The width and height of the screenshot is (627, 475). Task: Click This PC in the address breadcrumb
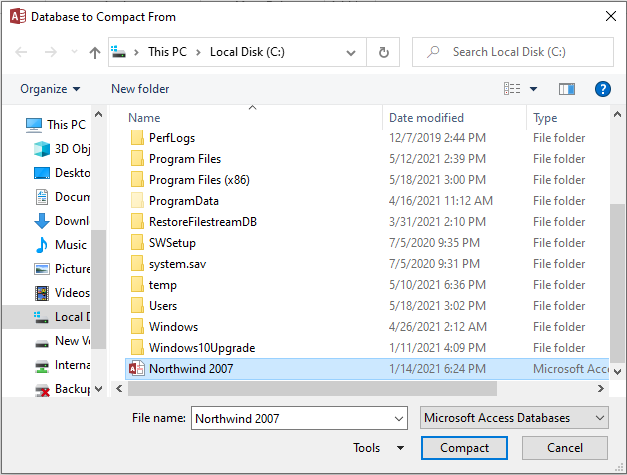(x=167, y=52)
